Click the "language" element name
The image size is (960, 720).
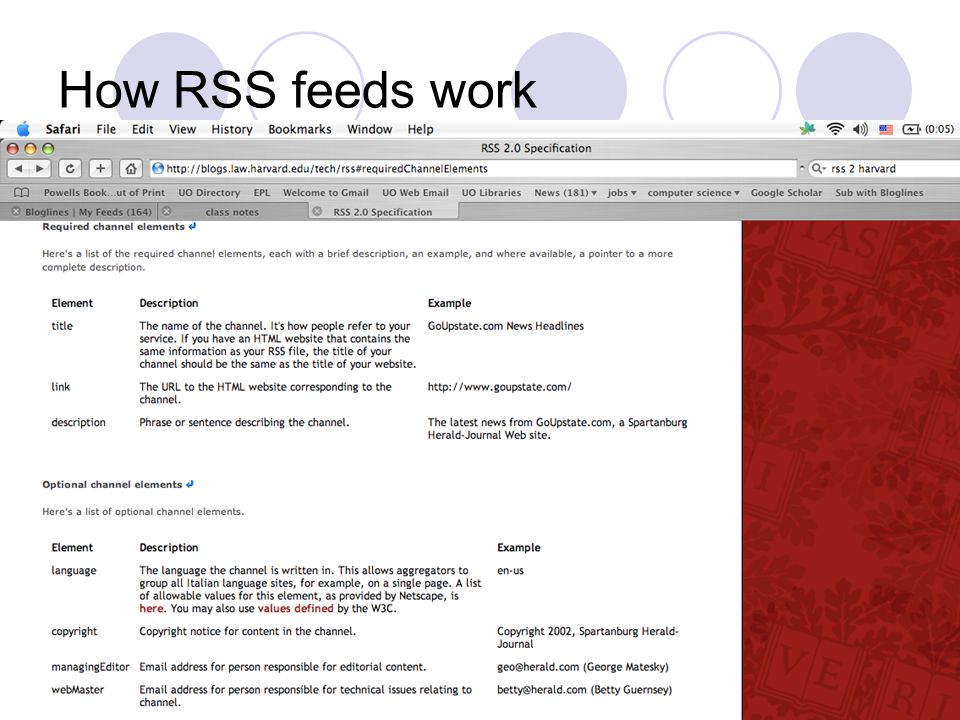point(73,571)
